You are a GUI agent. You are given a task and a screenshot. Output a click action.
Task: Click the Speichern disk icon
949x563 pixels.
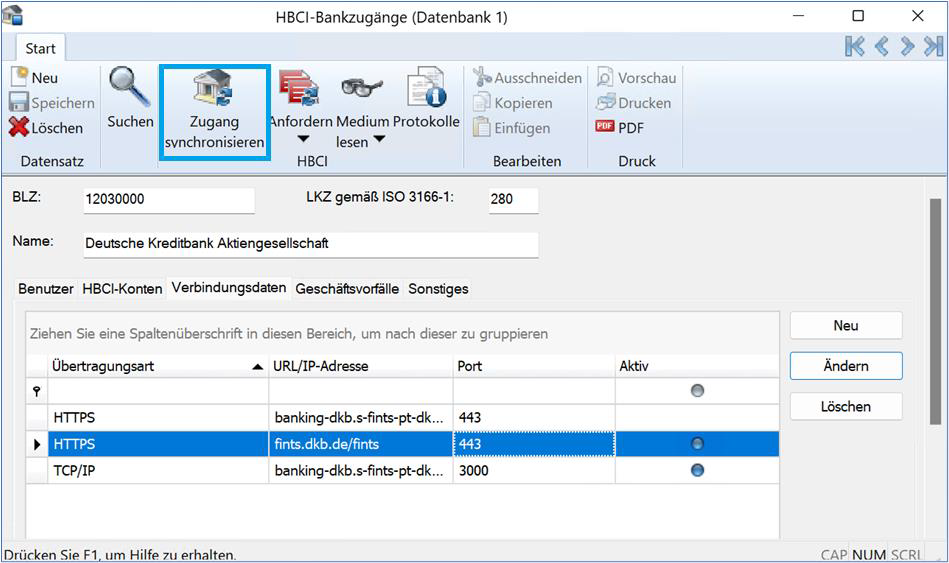[x=19, y=102]
